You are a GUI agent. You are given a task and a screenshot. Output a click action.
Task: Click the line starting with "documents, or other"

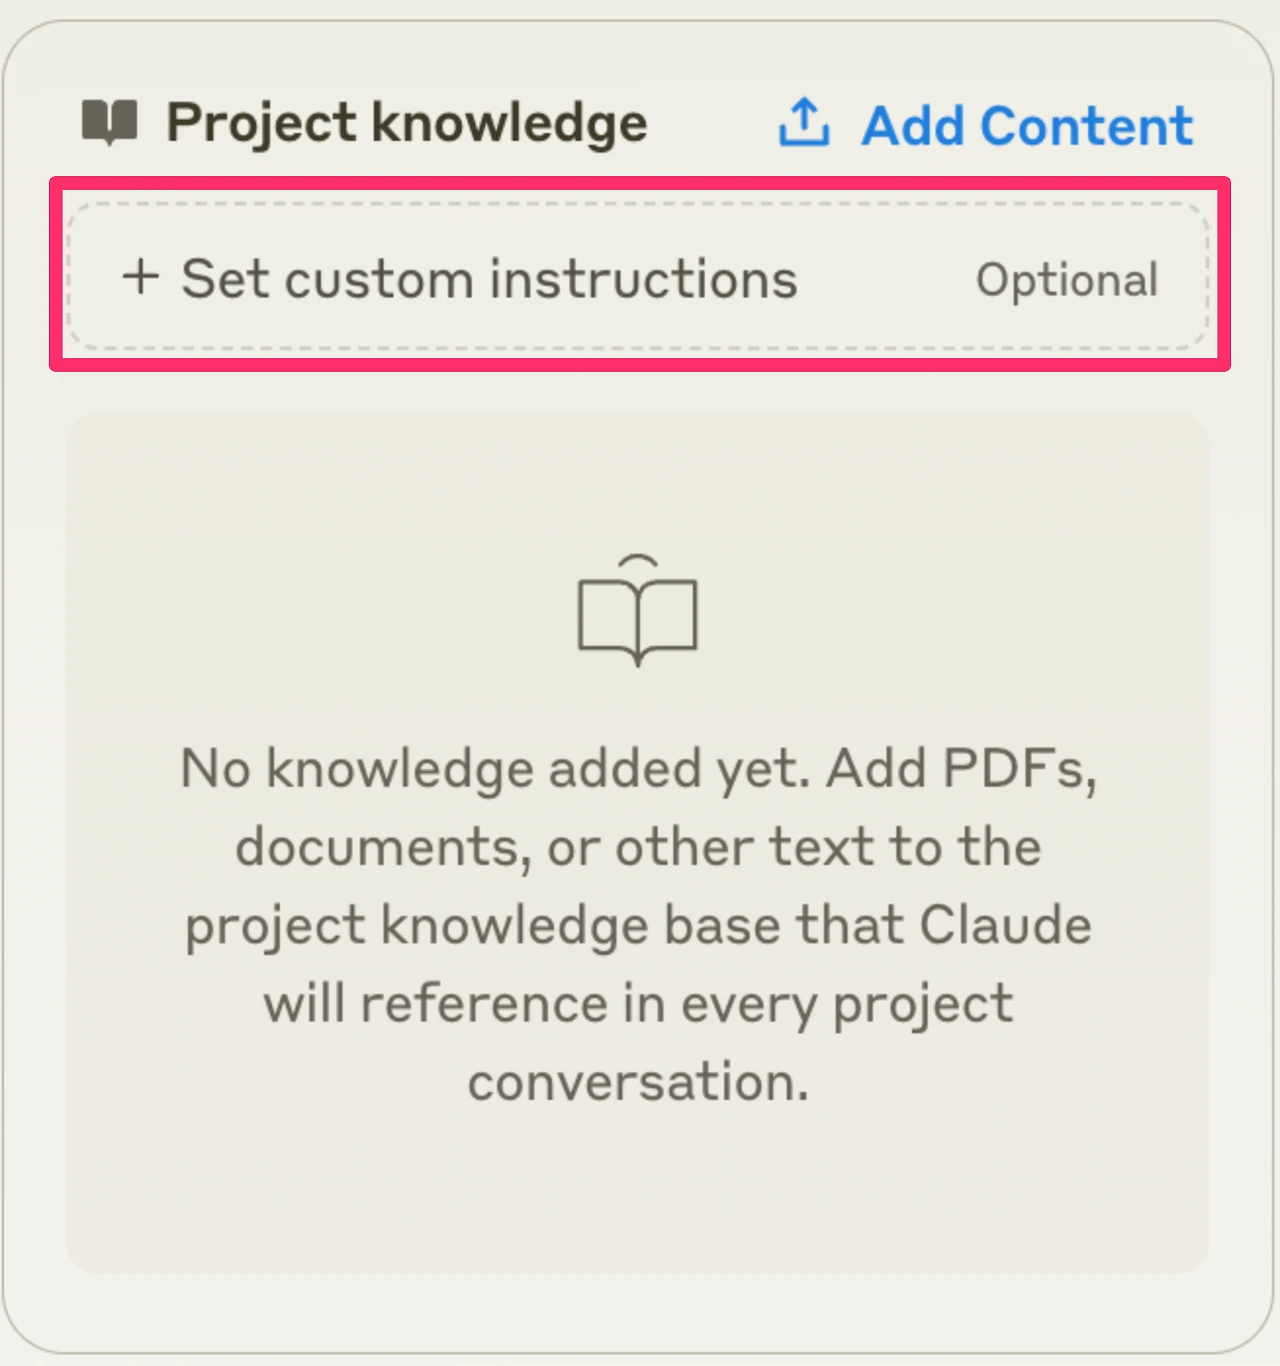(x=638, y=847)
